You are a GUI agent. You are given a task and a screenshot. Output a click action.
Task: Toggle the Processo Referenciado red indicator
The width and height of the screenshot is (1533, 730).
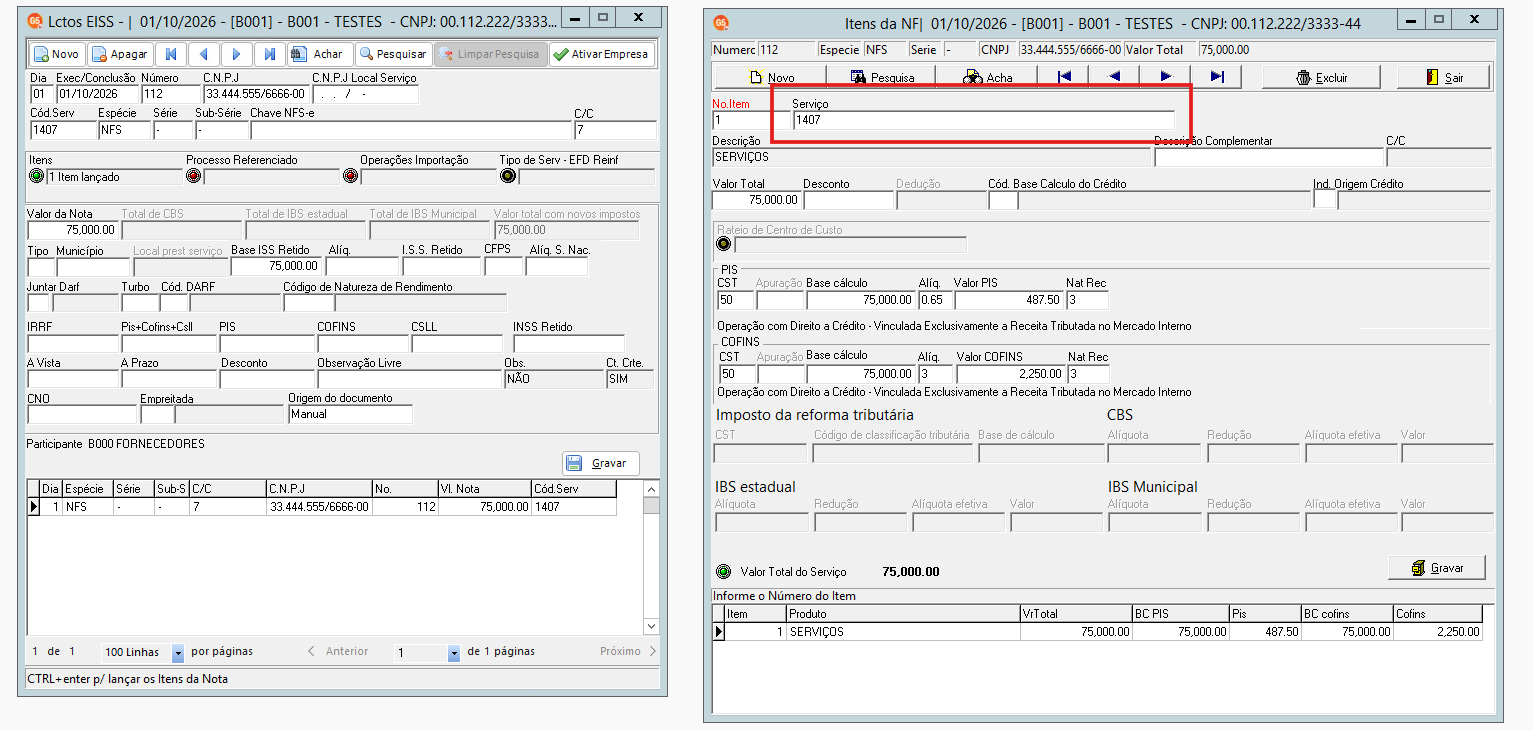(x=193, y=177)
